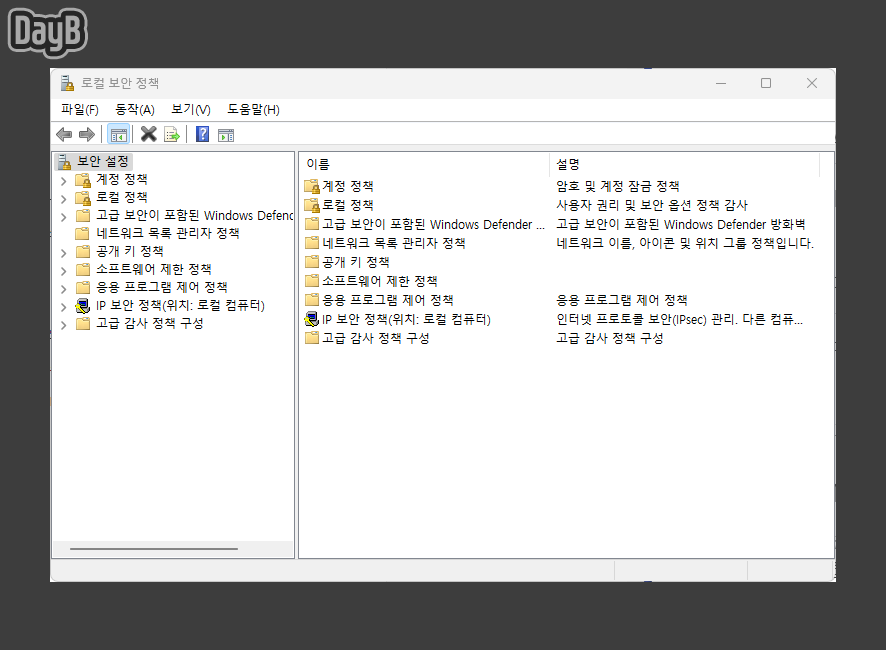Select 응용 프로그램 제어 정책 name in list
This screenshot has width=886, height=650.
point(388,300)
